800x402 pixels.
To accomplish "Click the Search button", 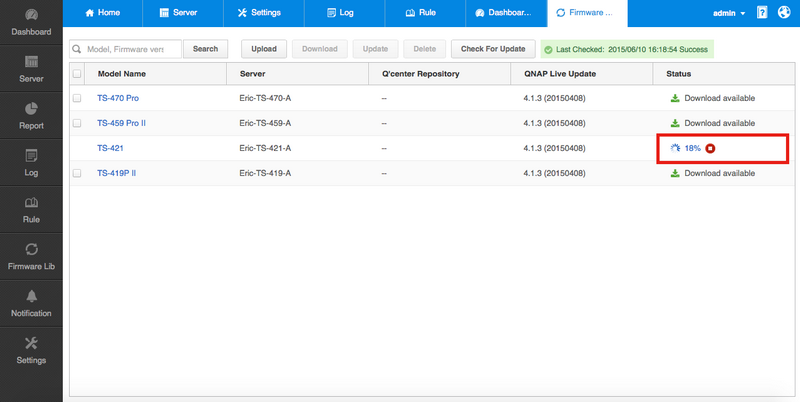I will [206, 49].
